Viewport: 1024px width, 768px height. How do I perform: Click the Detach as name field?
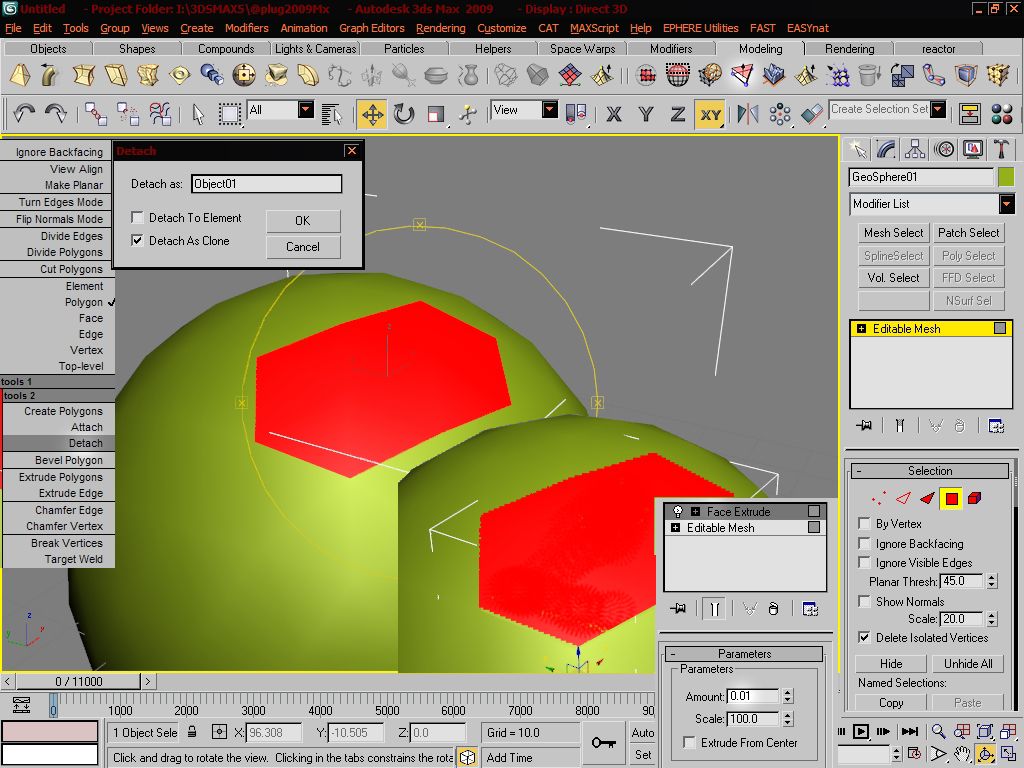pyautogui.click(x=266, y=184)
